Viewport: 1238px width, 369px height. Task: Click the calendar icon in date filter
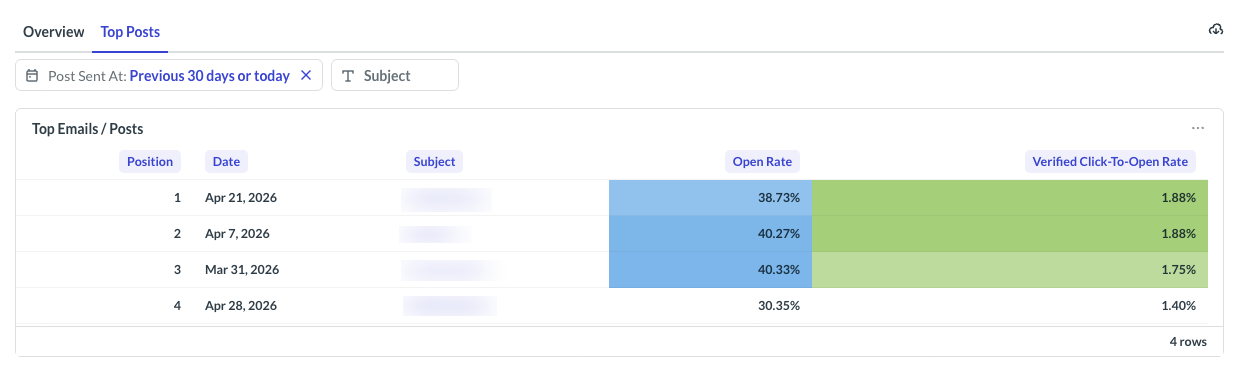pos(32,76)
